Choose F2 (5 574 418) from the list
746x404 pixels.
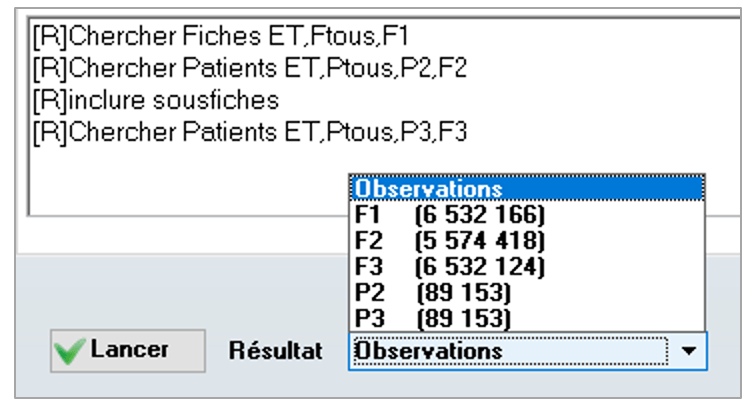click(x=527, y=240)
